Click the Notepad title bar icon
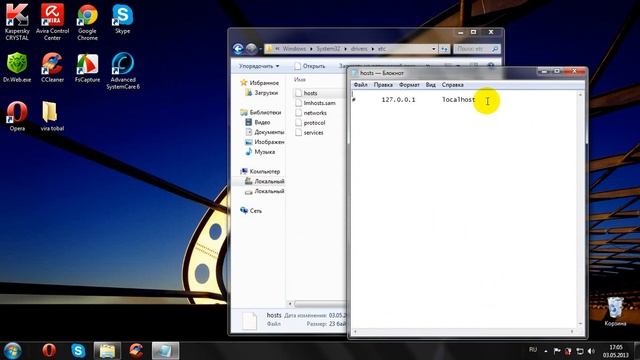 point(354,73)
